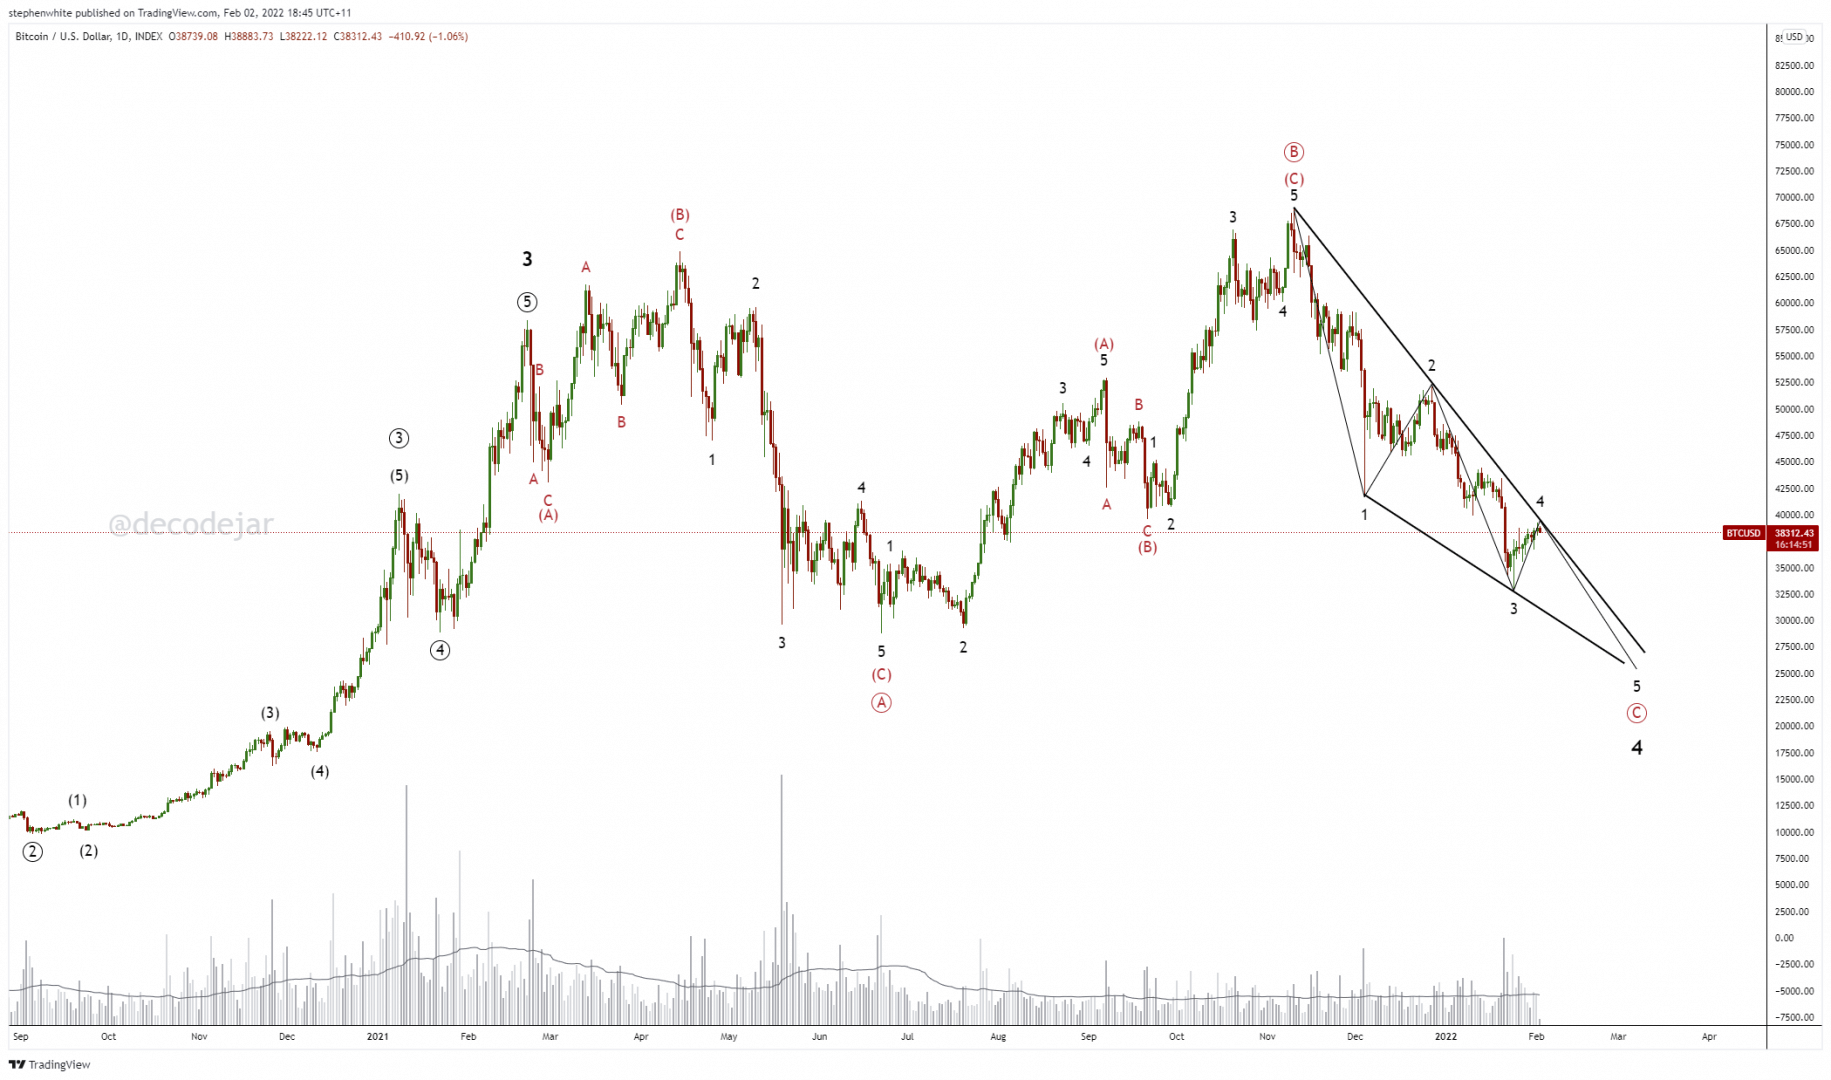Image resolution: width=1831 pixels, height=1080 pixels.
Task: Click the change value −410.92 (−1.06%)
Action: pos(428,37)
